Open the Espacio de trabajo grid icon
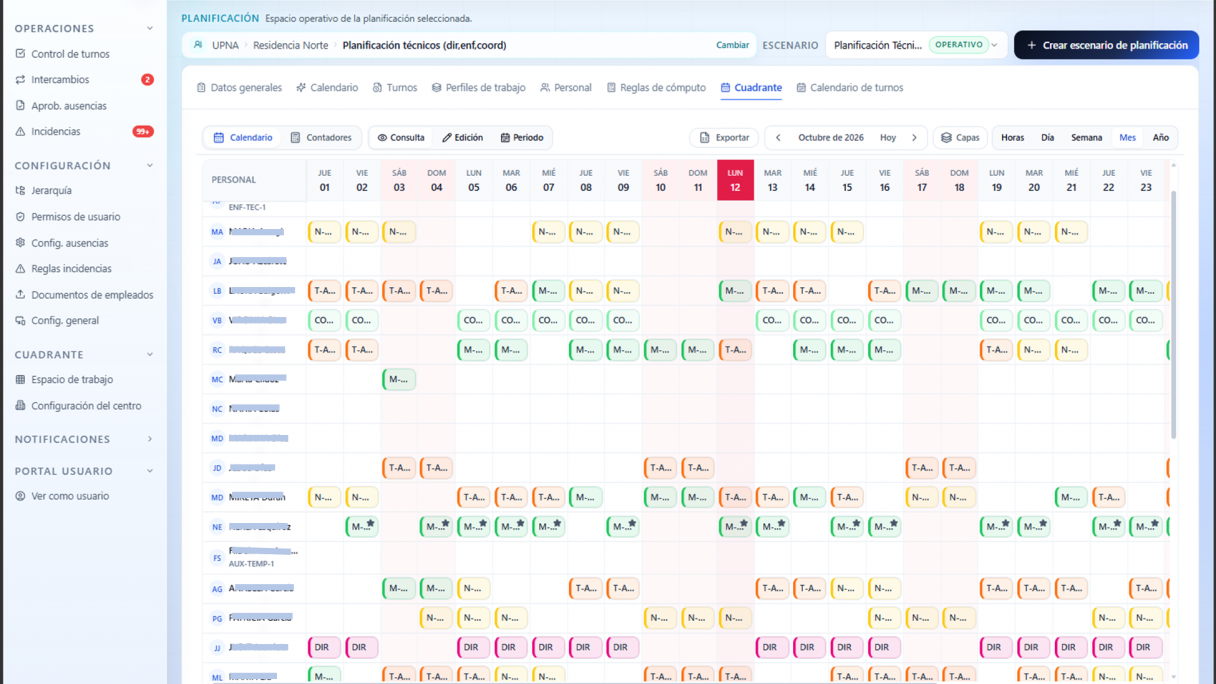 click(x=20, y=380)
